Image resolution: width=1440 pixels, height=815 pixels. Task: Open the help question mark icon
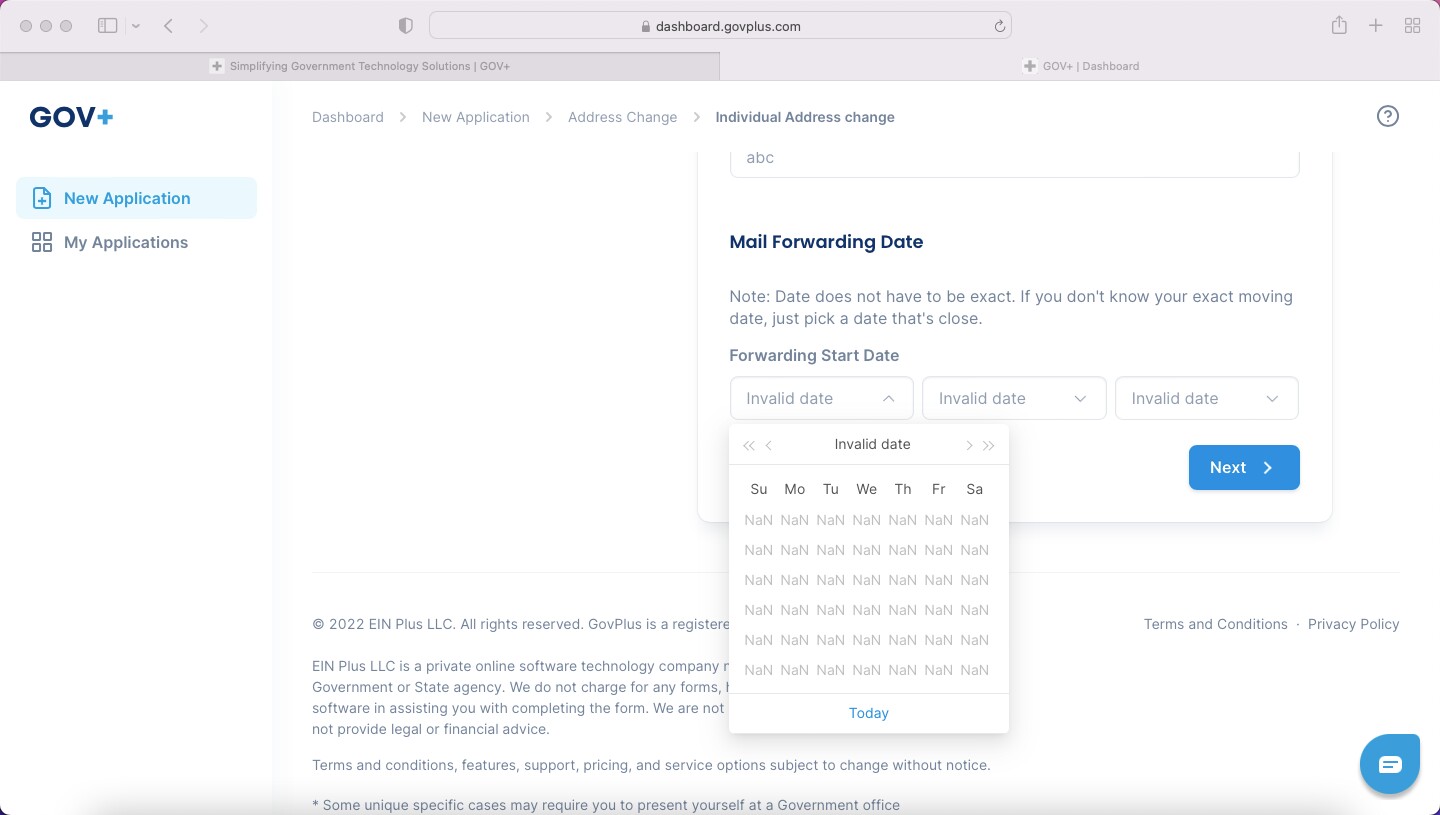[x=1388, y=116]
